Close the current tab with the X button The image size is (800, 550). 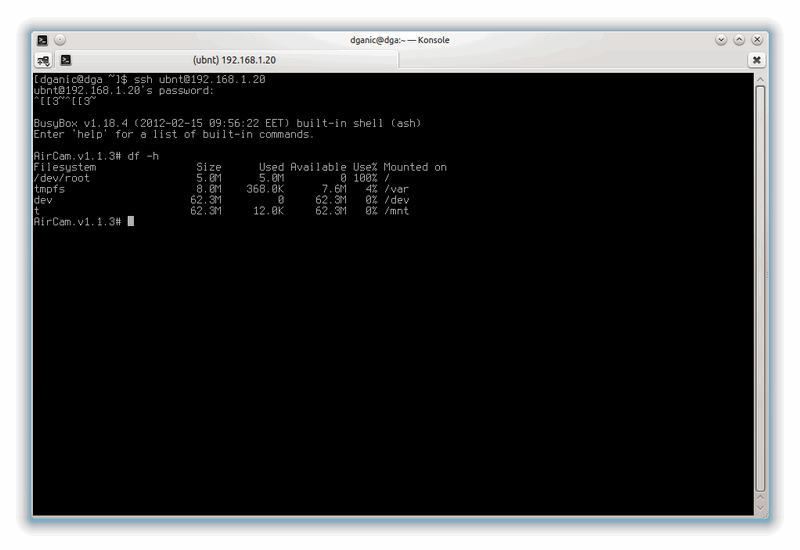[757, 60]
